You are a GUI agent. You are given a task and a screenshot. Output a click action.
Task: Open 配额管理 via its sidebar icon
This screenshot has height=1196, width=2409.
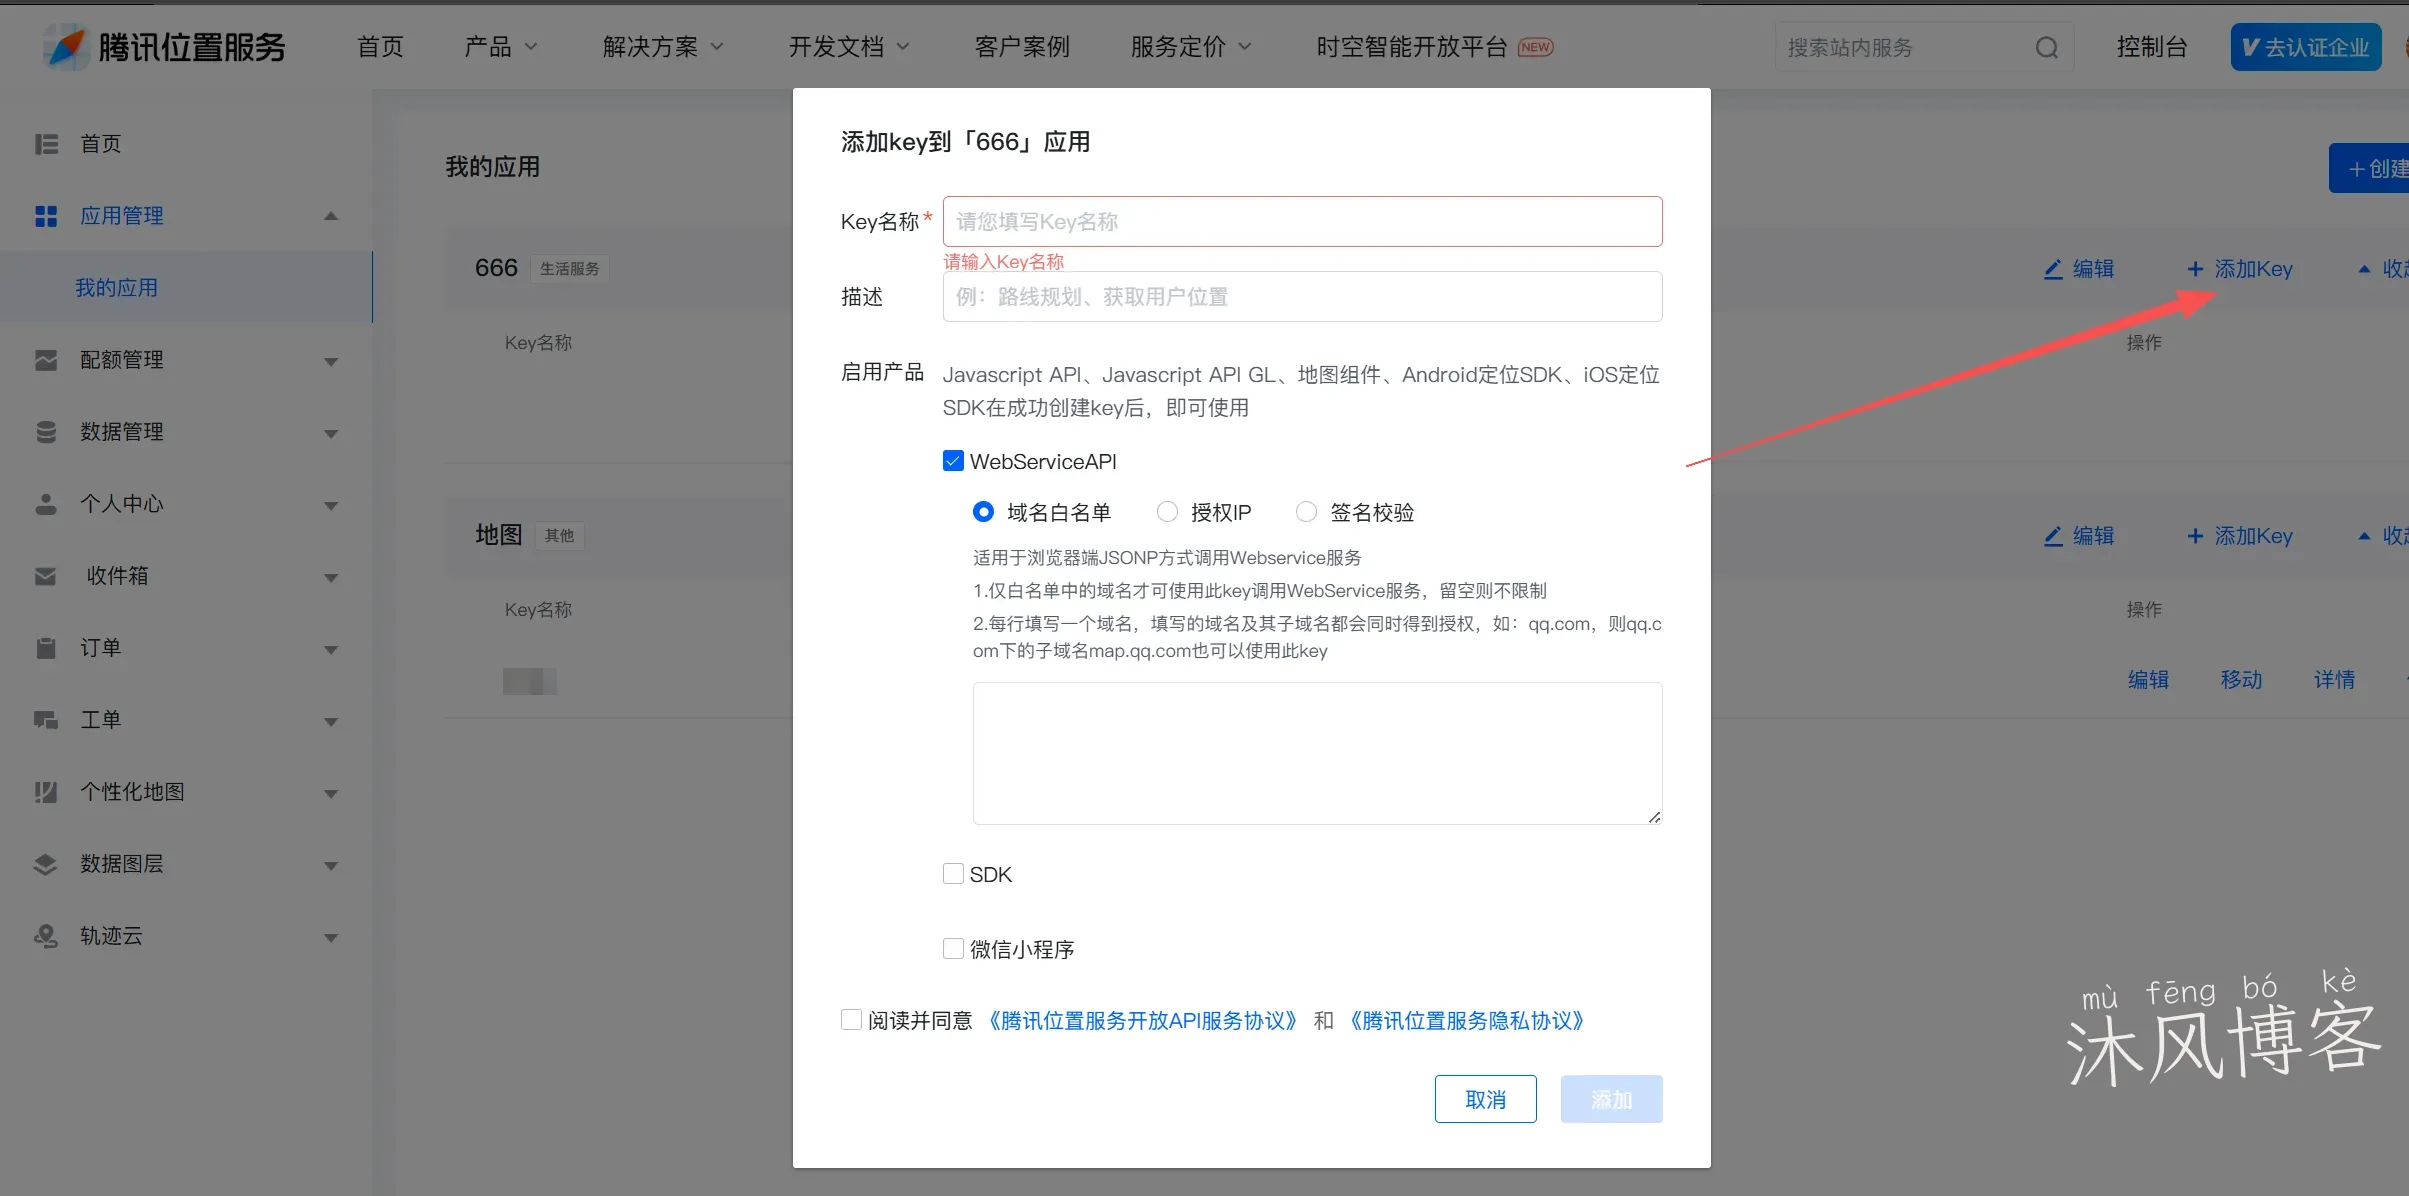(x=46, y=360)
